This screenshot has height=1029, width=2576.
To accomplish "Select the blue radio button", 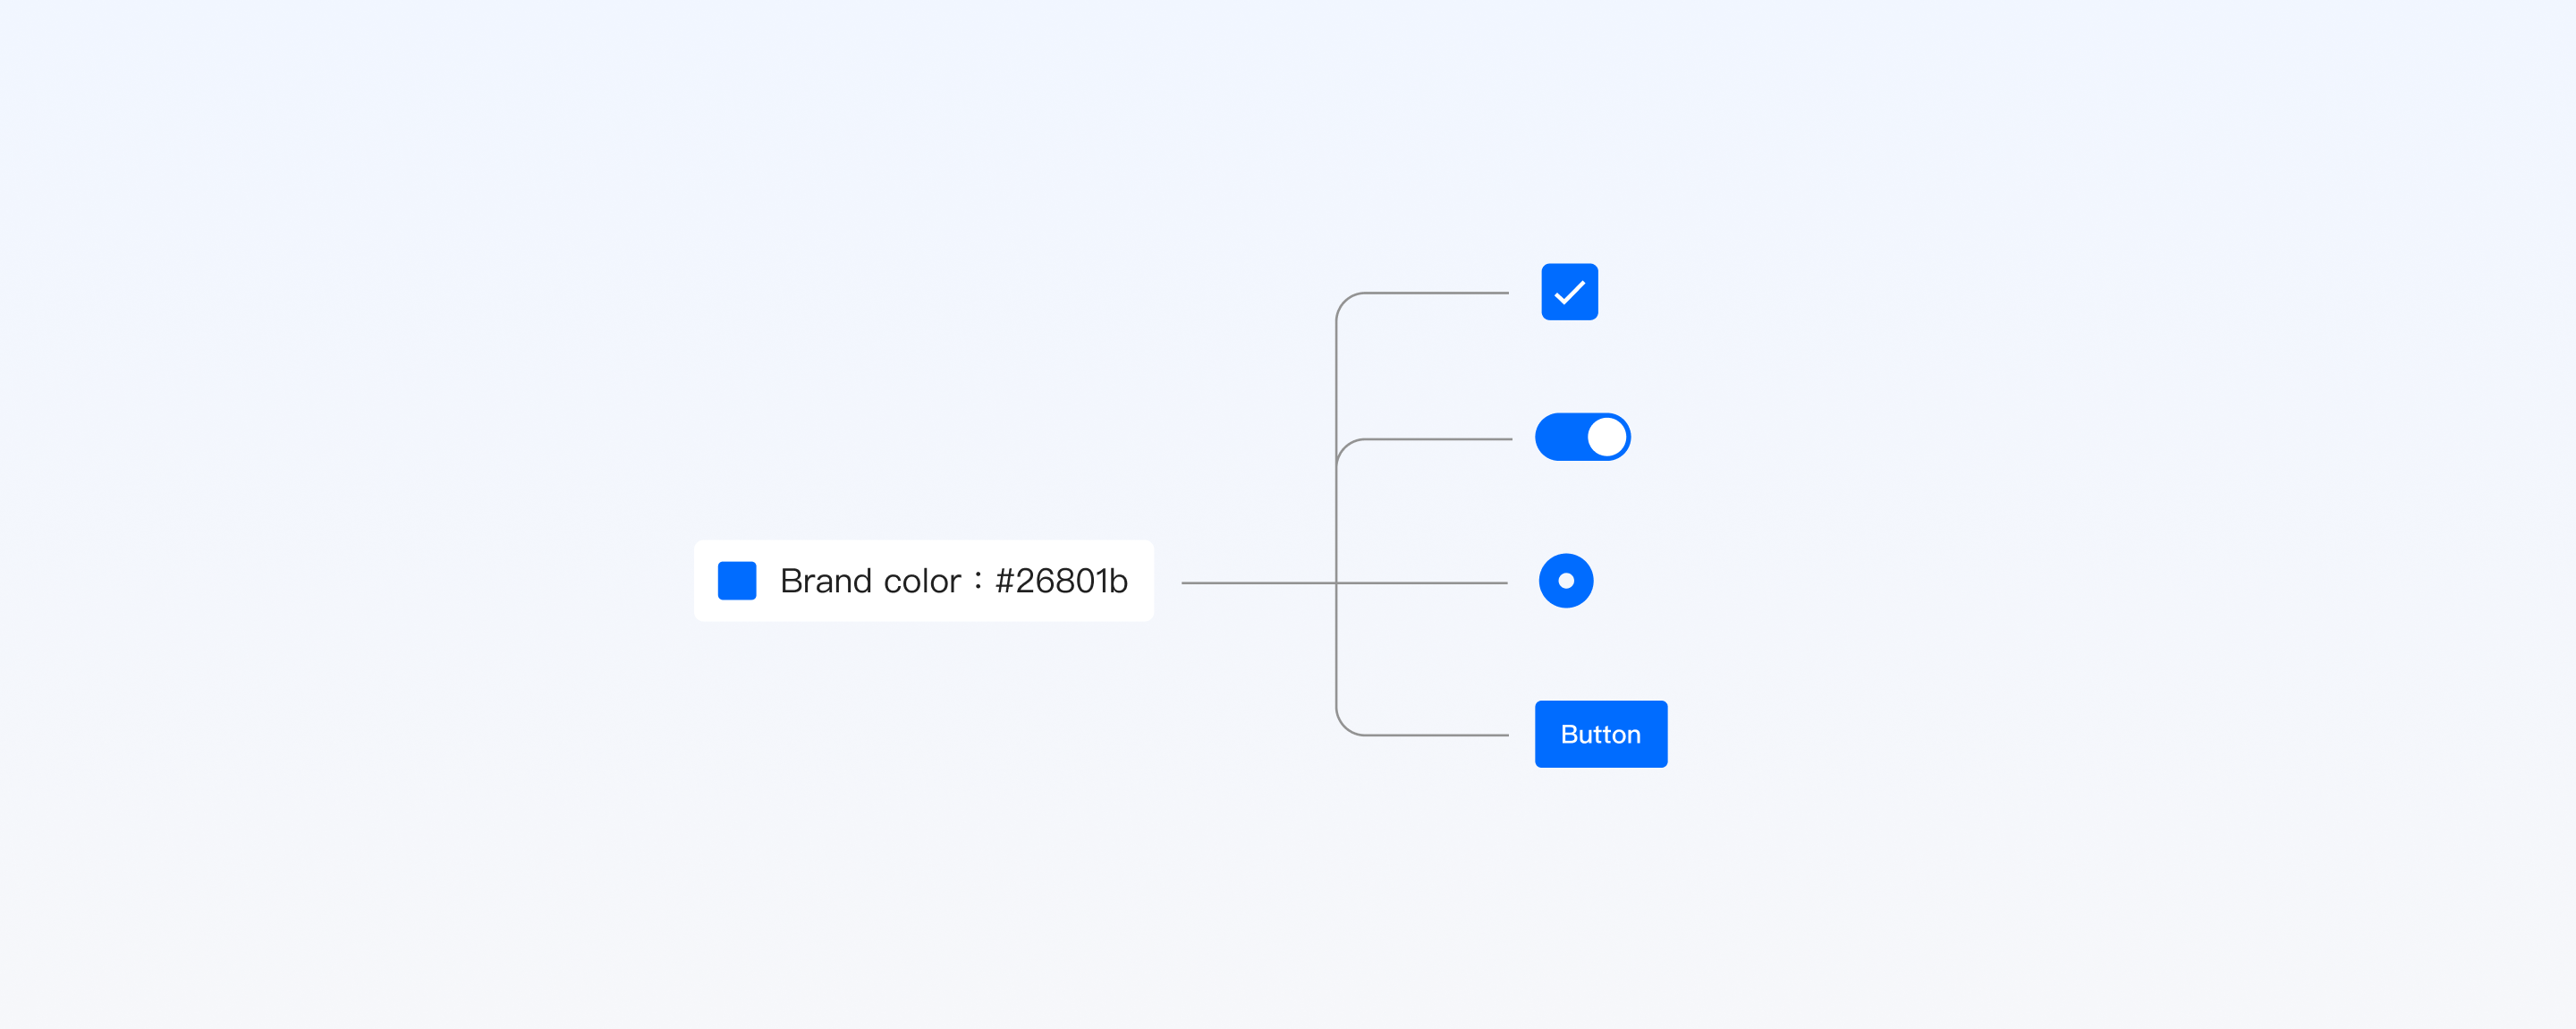I will [x=1566, y=581].
